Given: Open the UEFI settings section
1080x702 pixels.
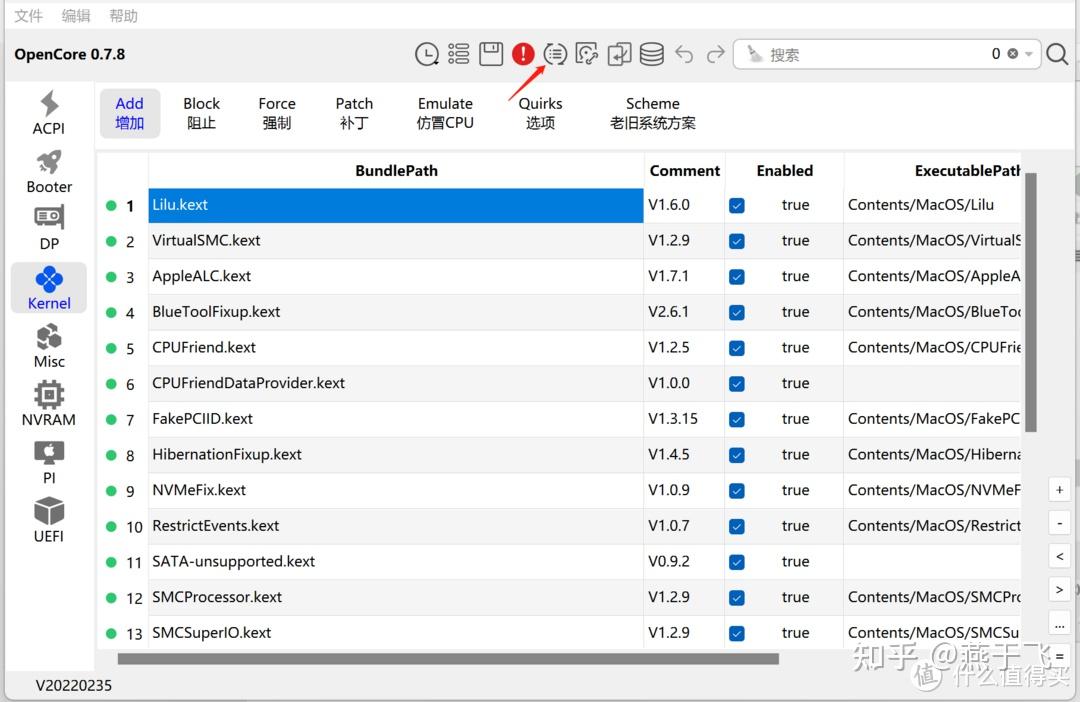Looking at the screenshot, I should click(48, 519).
